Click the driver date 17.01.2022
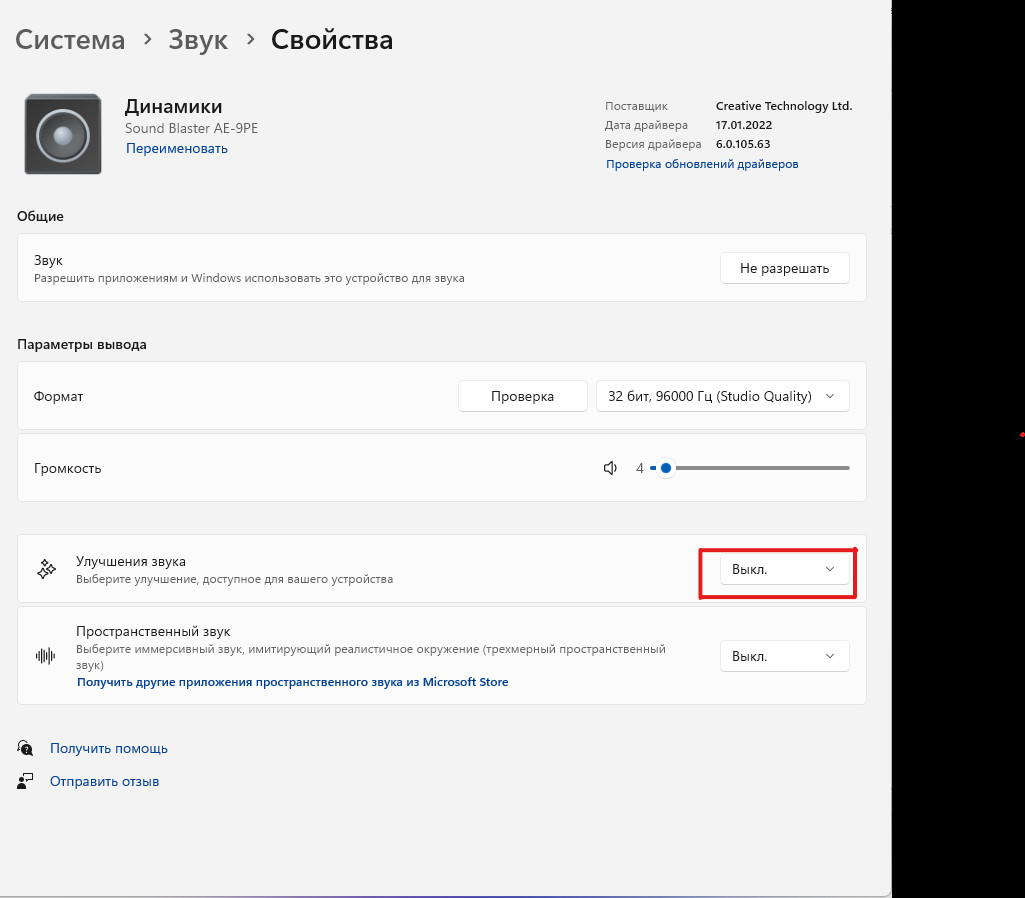The image size is (1025, 898). [x=743, y=125]
